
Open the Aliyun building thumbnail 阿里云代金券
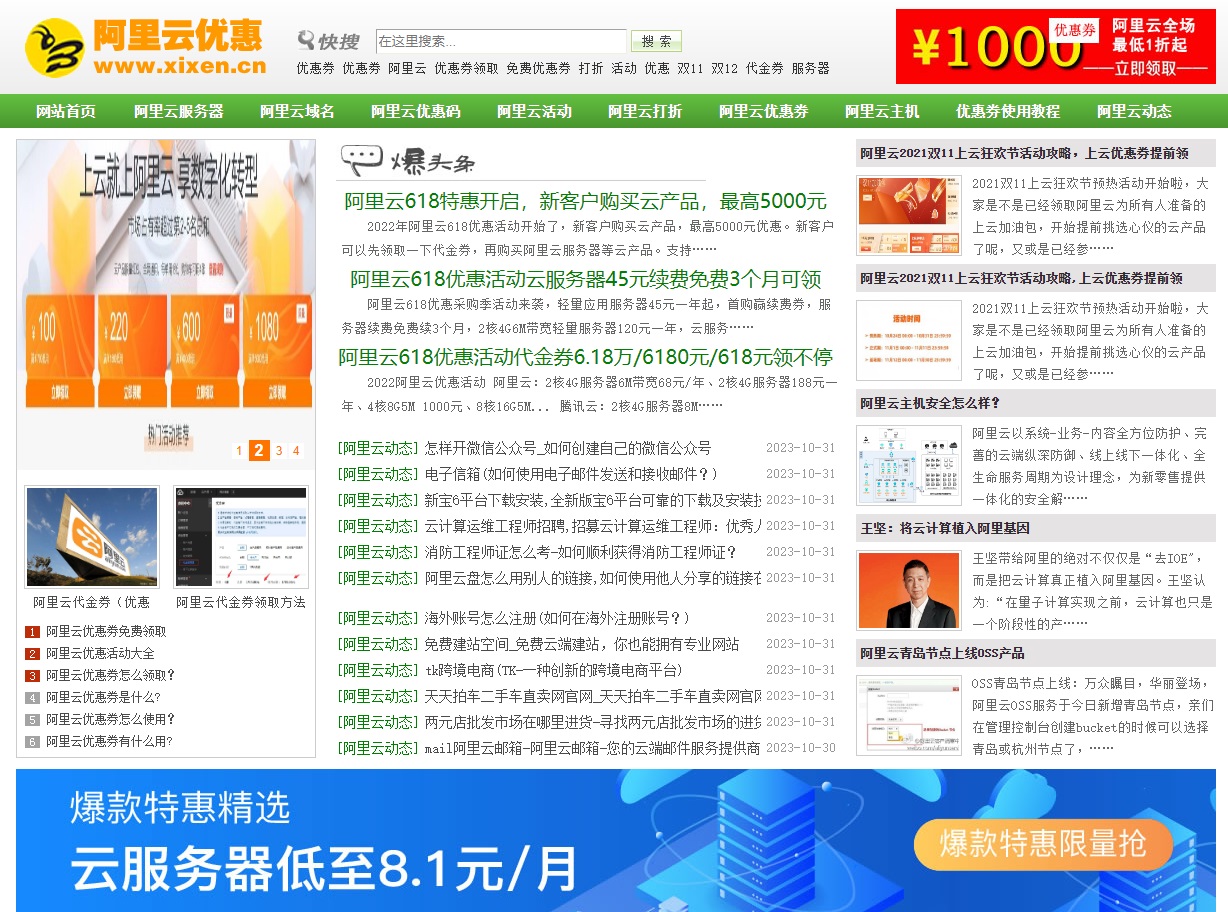(x=92, y=537)
